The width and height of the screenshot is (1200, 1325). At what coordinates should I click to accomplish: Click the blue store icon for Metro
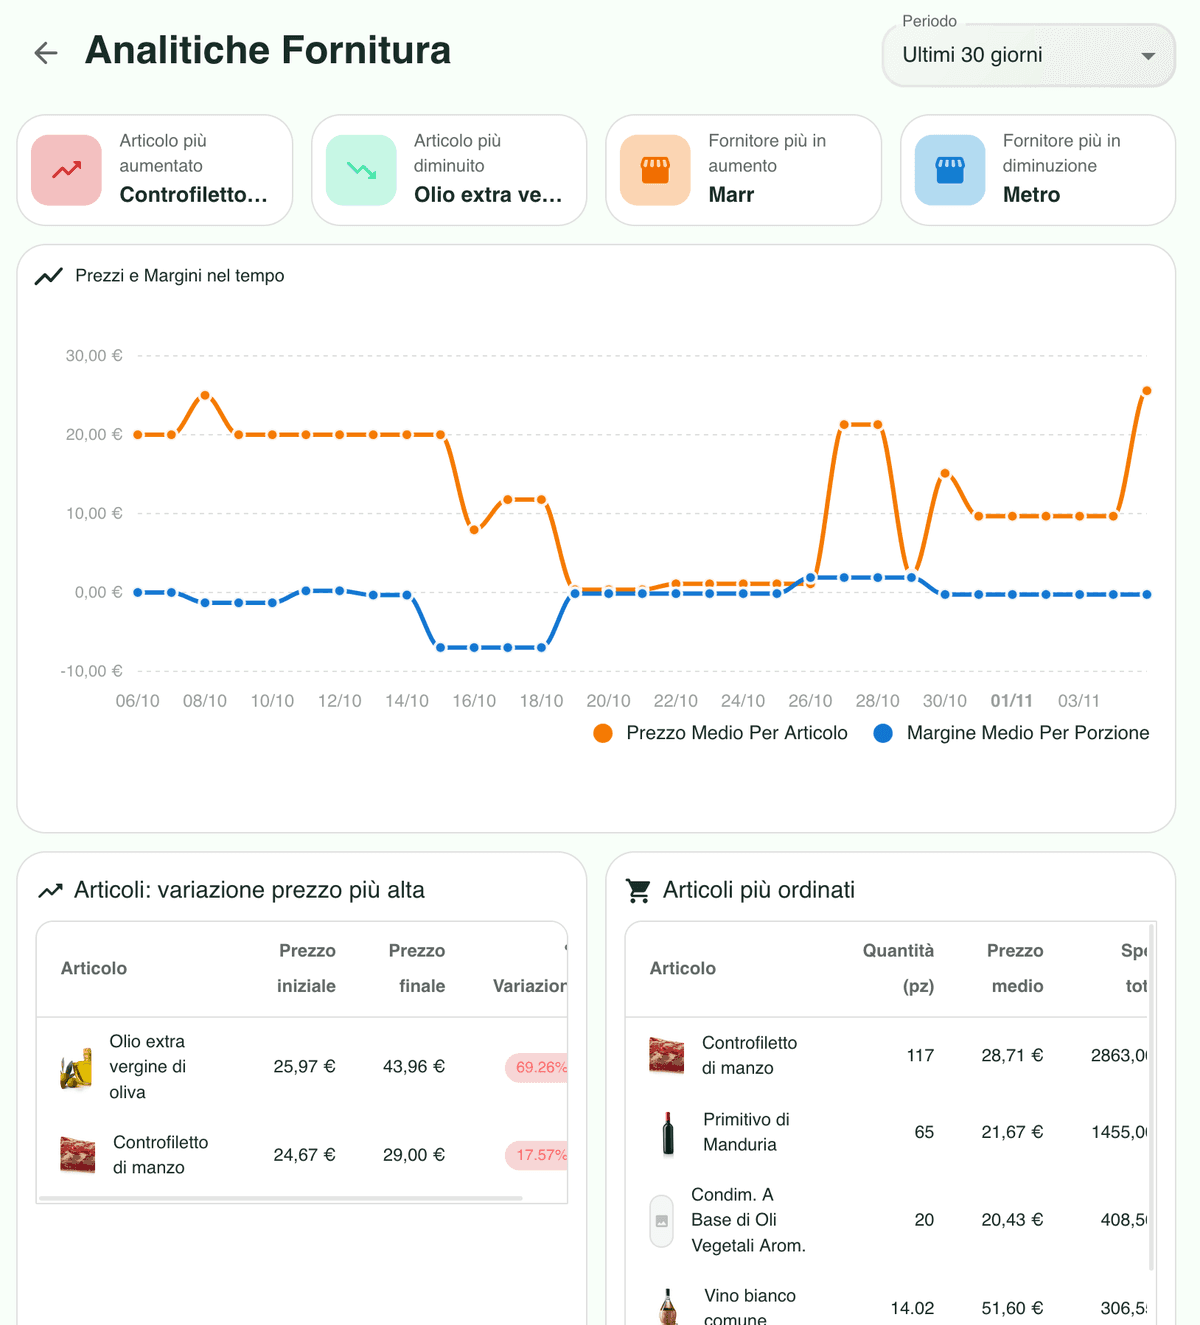(950, 170)
